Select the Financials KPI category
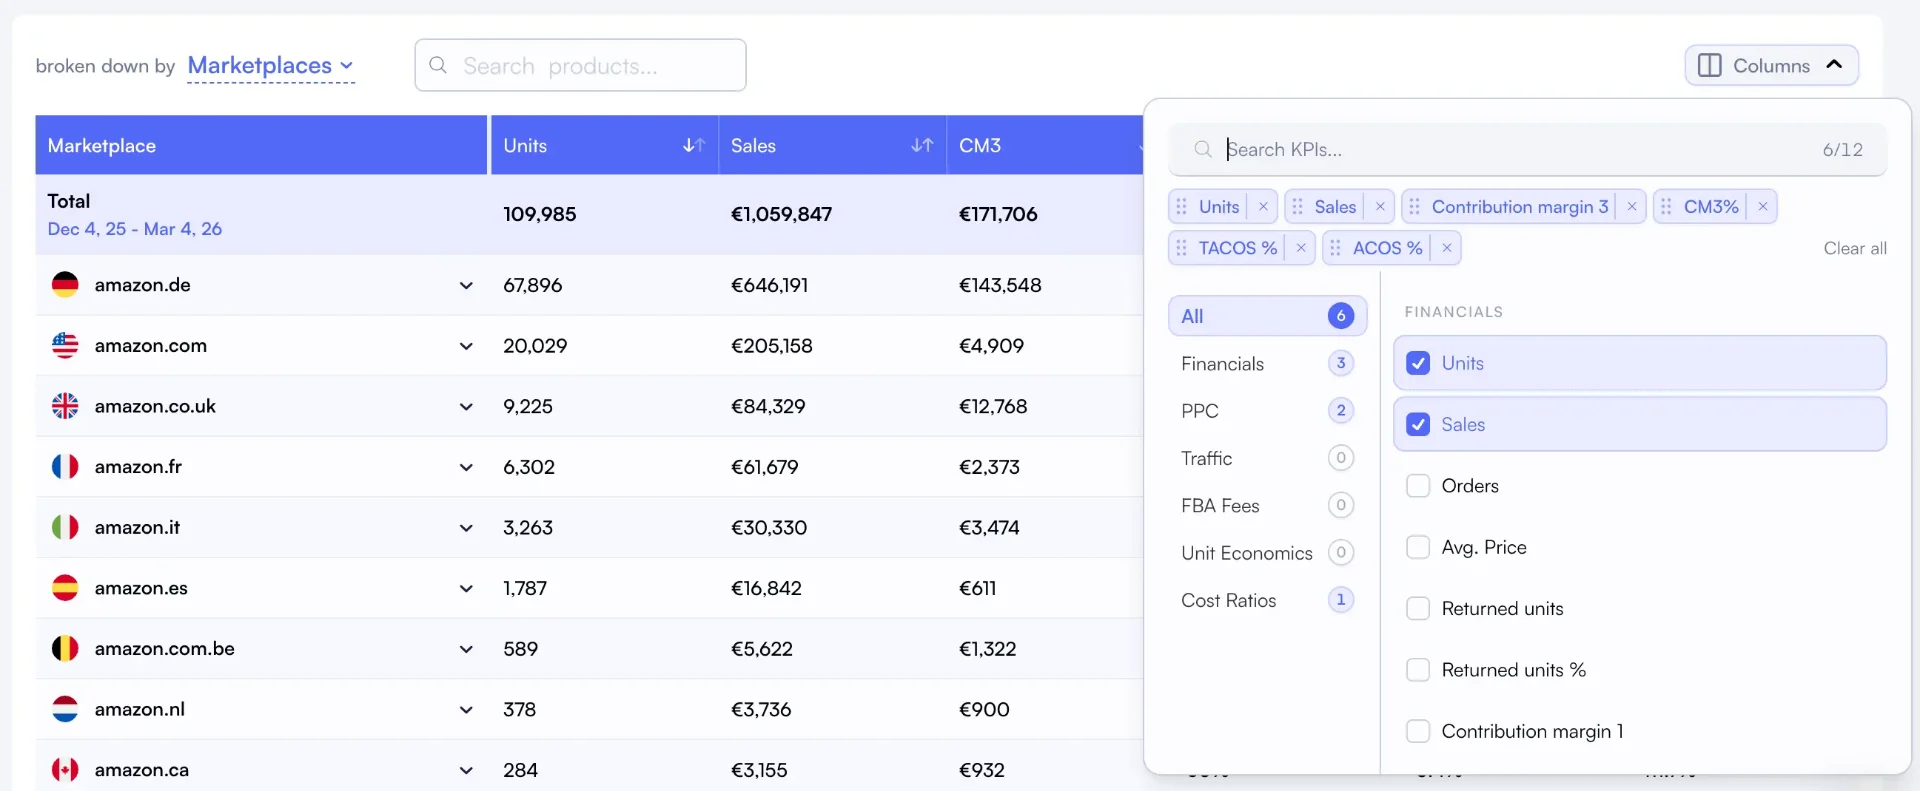This screenshot has width=1920, height=791. coord(1267,363)
